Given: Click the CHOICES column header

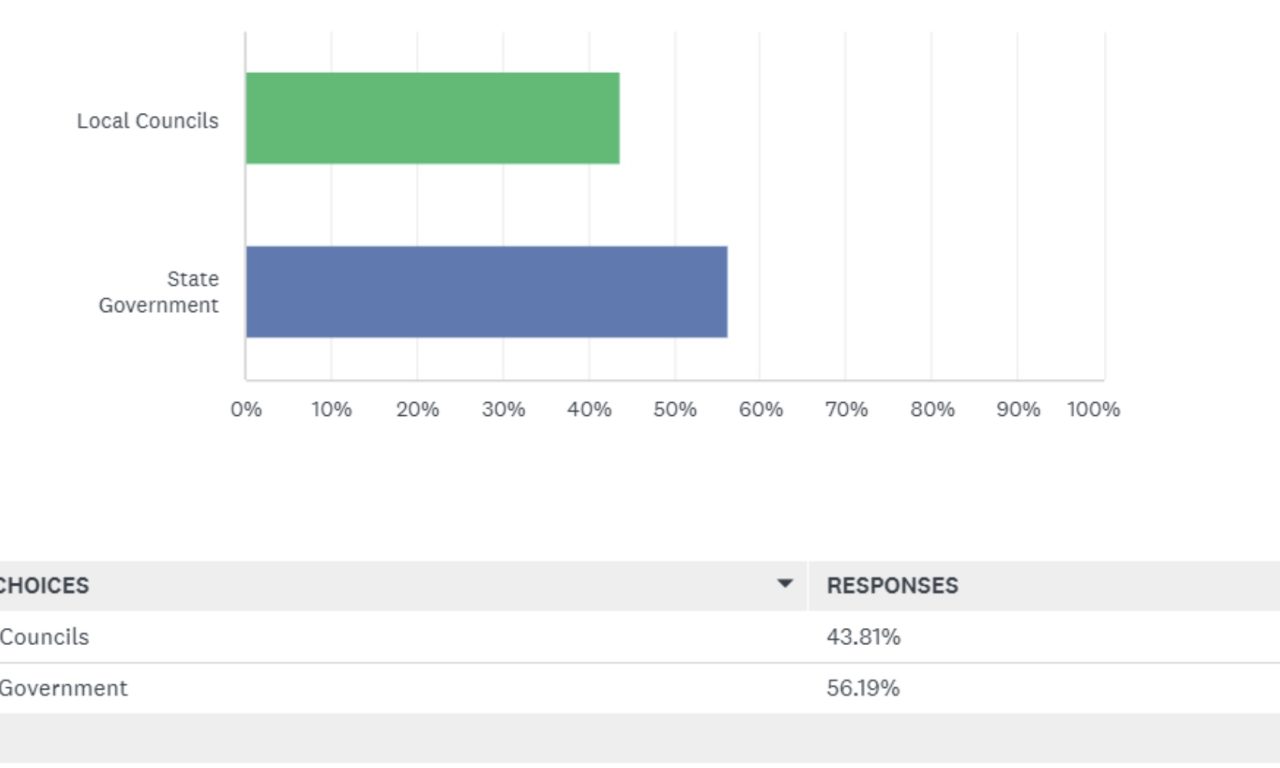Looking at the screenshot, I should pos(45,586).
